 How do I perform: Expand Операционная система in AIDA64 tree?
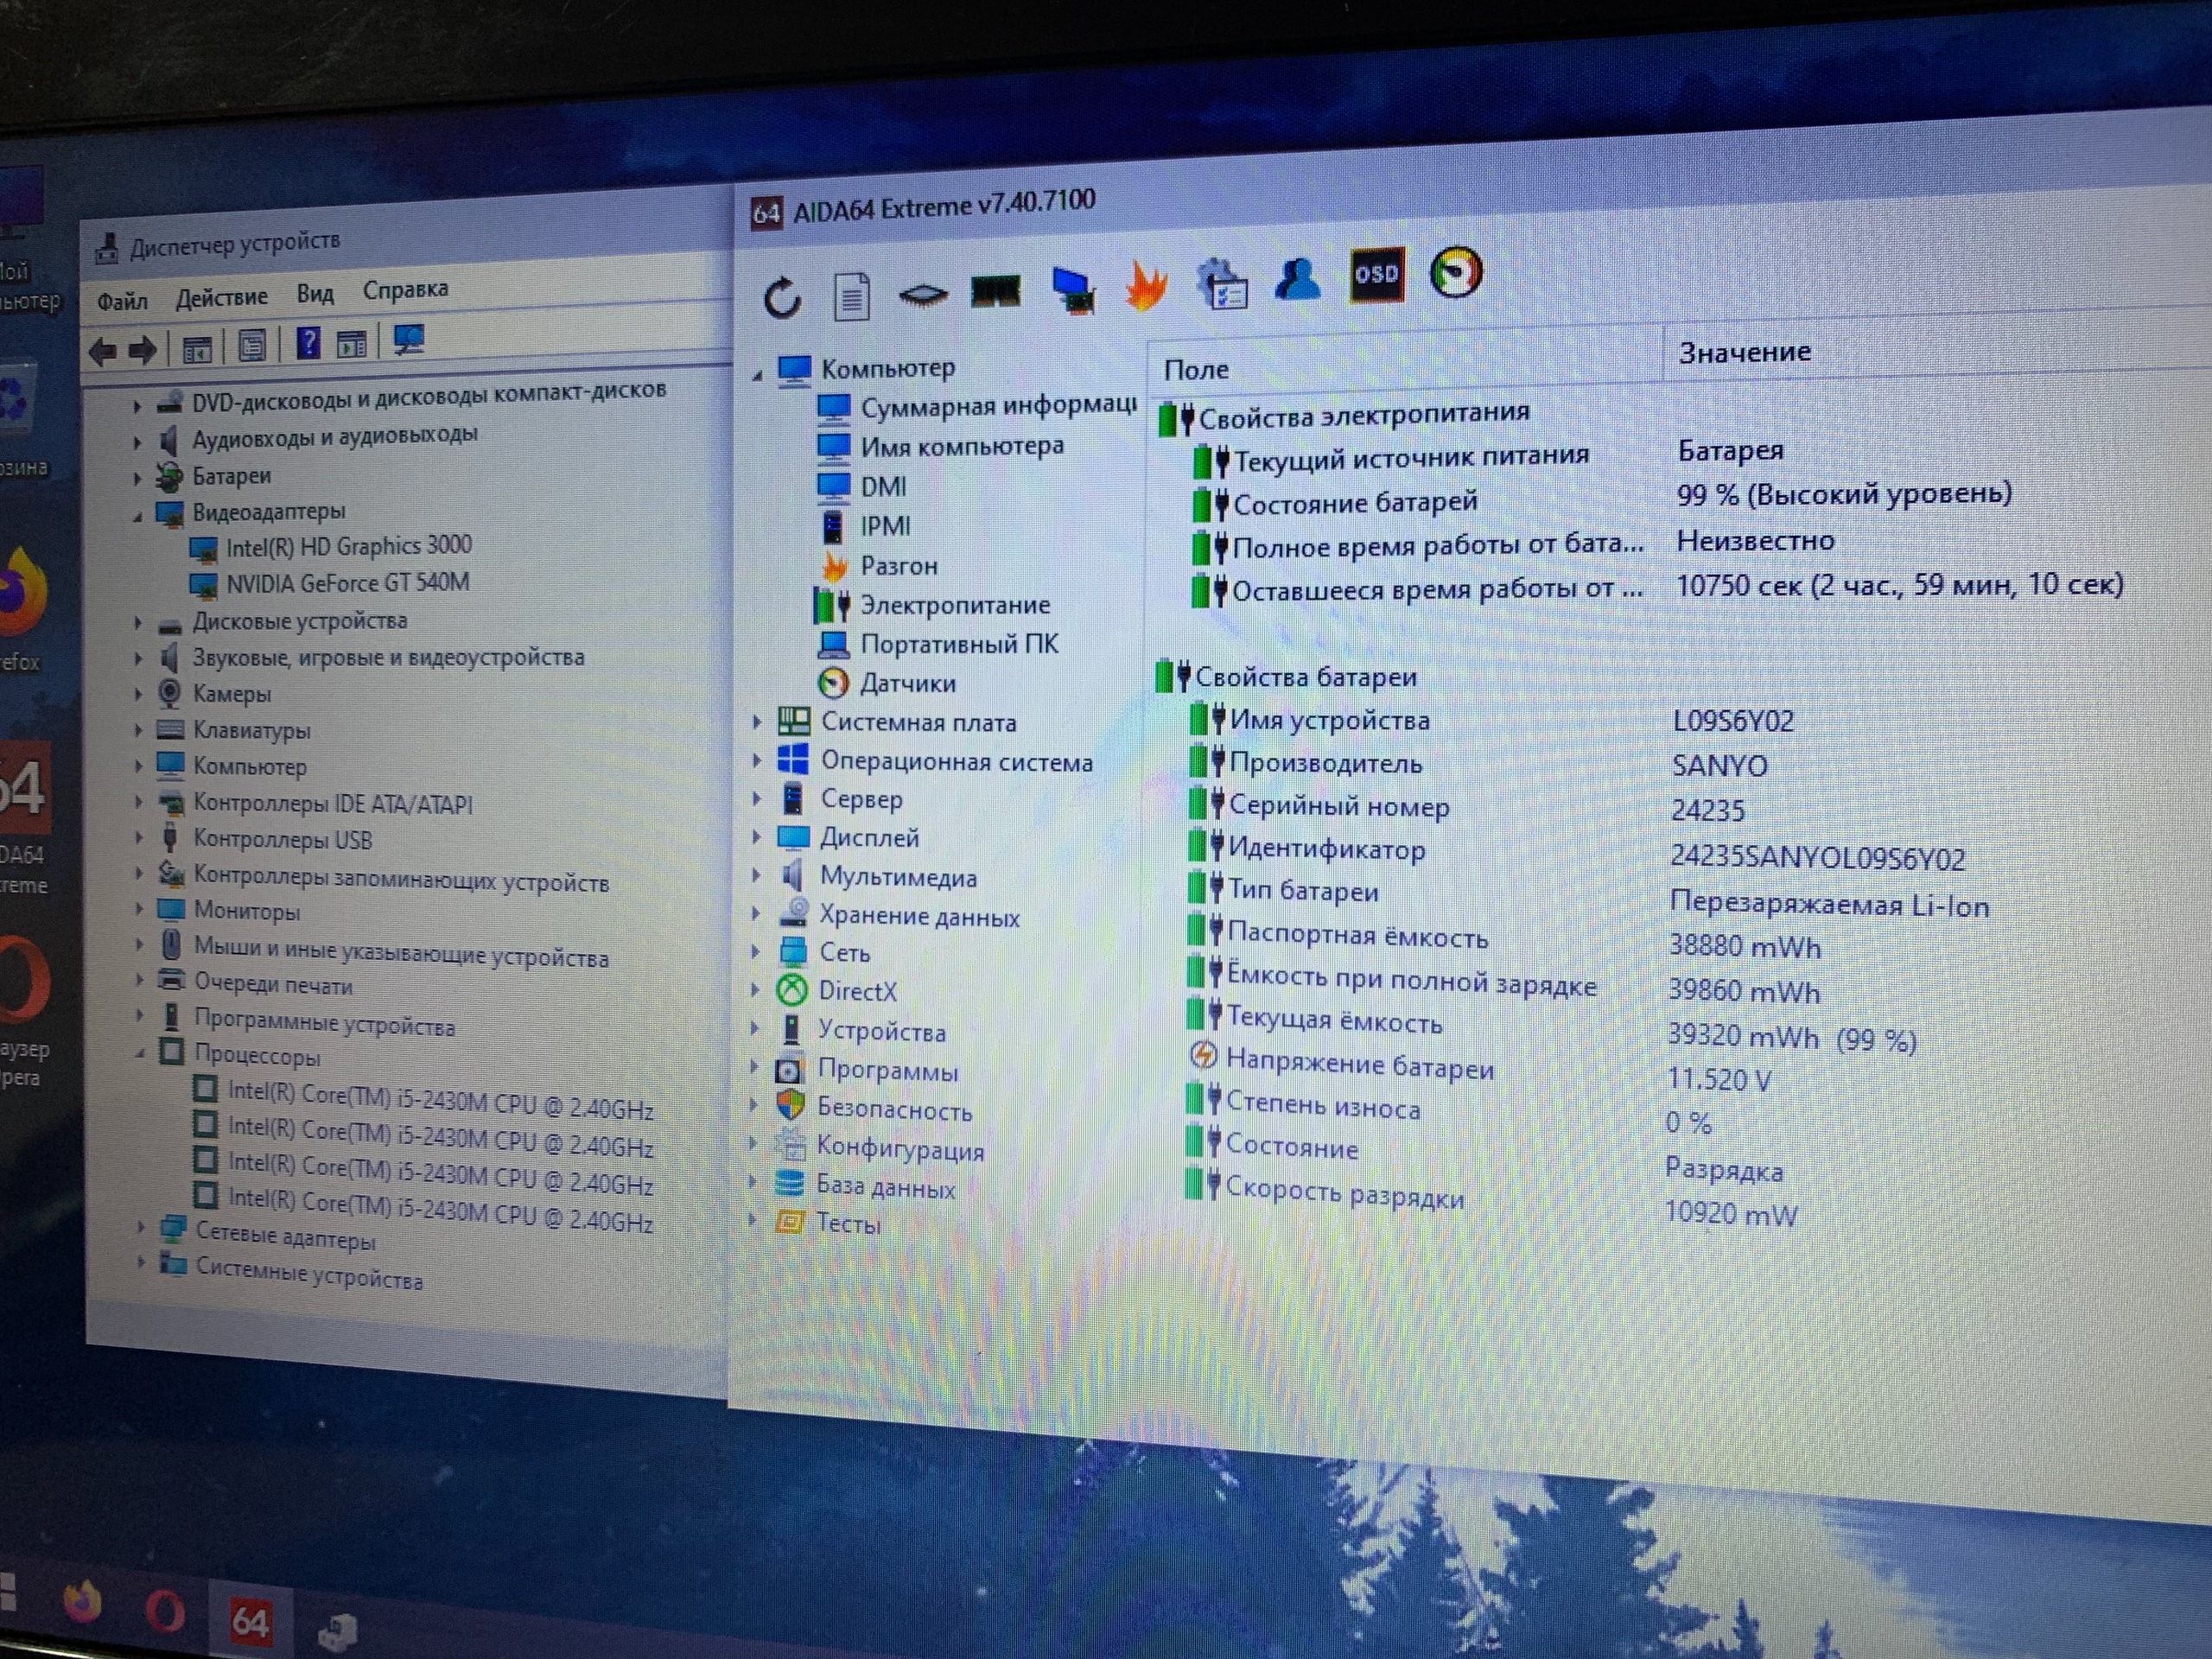click(756, 760)
